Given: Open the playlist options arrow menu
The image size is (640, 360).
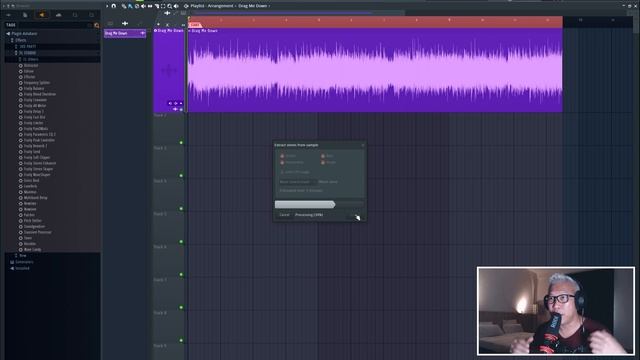Looking at the screenshot, I should (x=107, y=6).
